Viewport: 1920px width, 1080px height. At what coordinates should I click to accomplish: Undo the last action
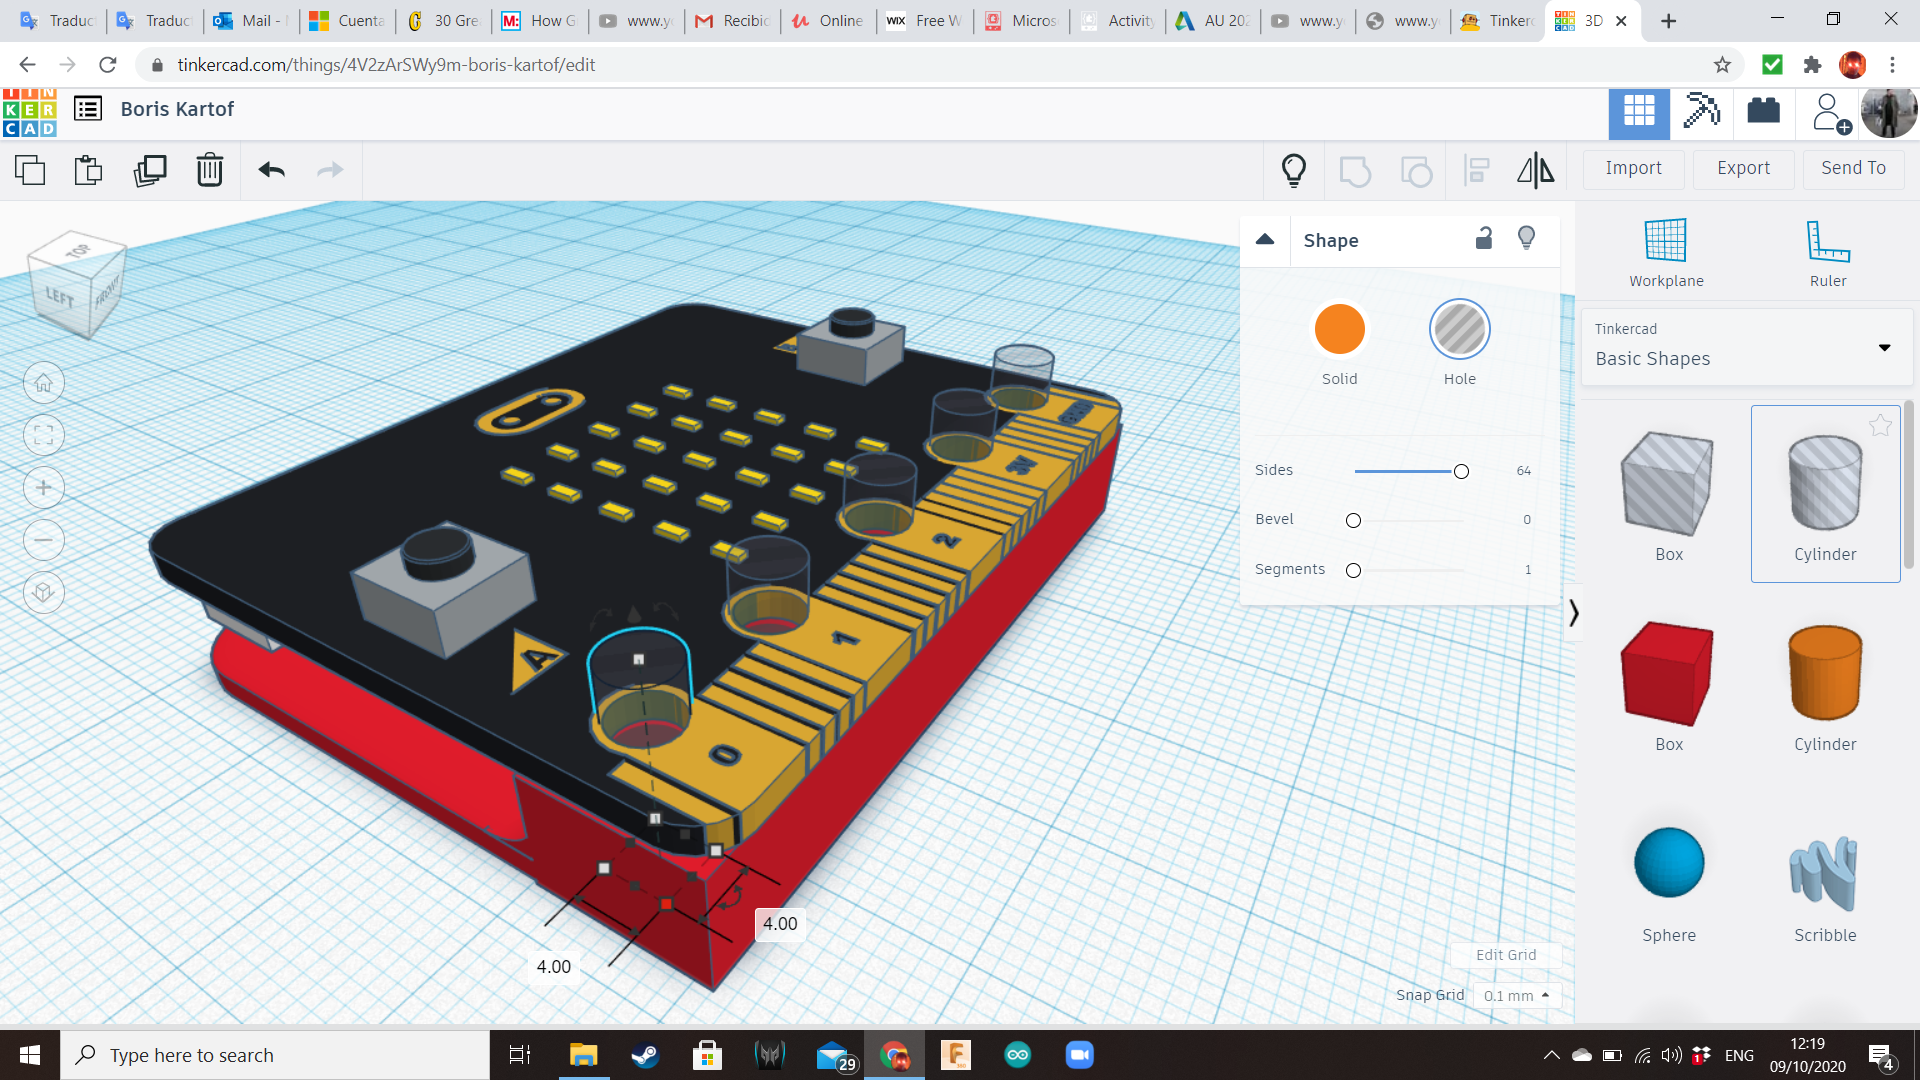[269, 170]
